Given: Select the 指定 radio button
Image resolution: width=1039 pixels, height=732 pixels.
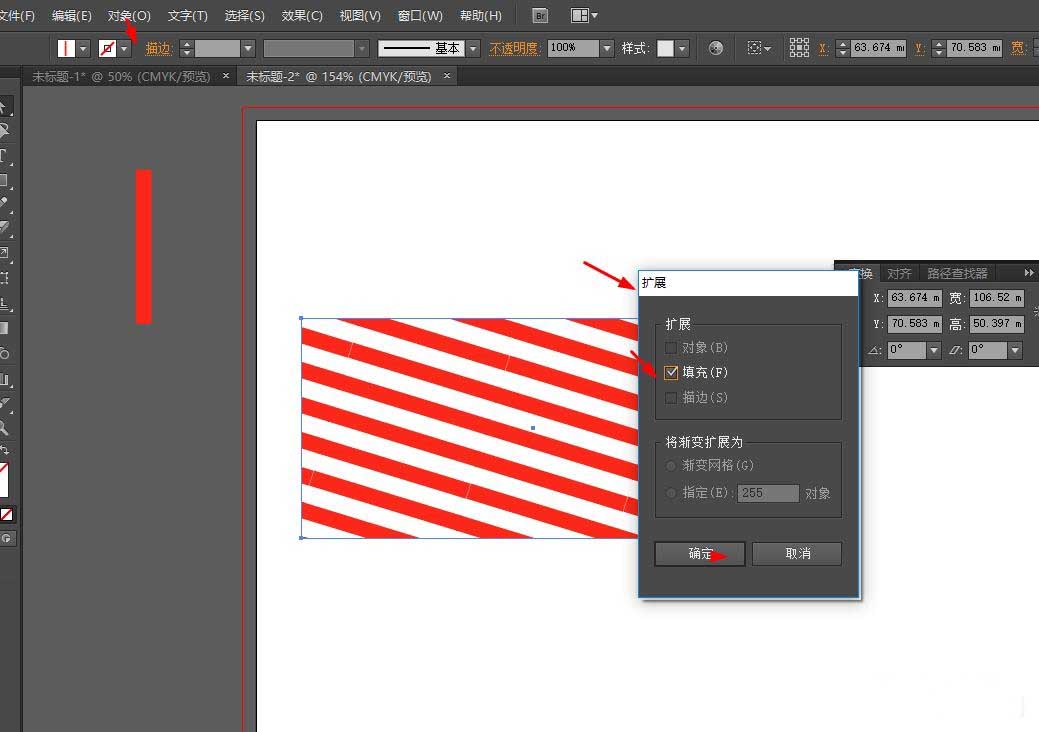Looking at the screenshot, I should pos(670,492).
